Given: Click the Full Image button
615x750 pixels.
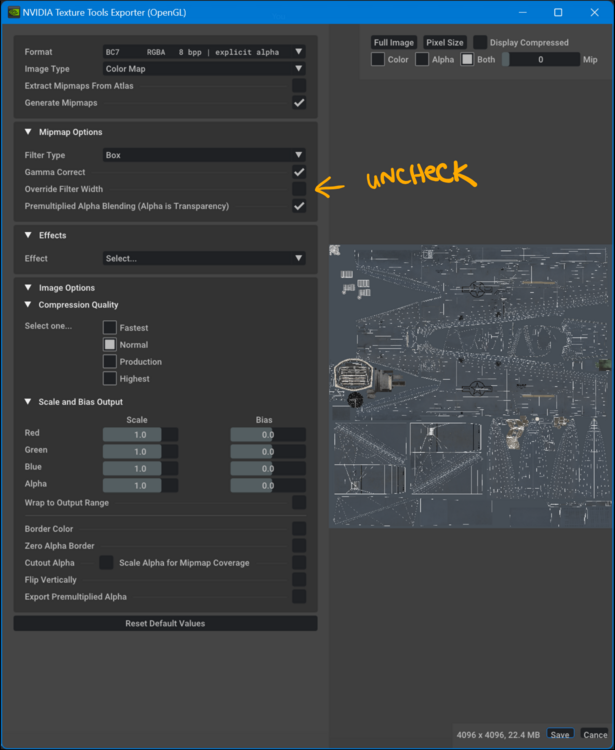Looking at the screenshot, I should tap(394, 43).
